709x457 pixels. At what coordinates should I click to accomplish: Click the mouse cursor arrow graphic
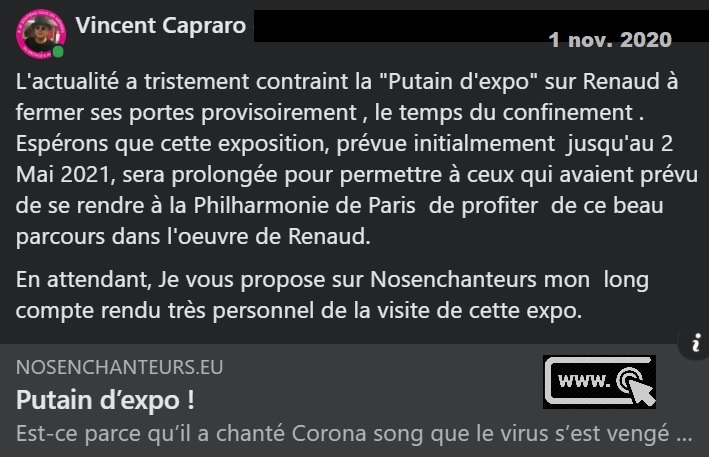coord(642,391)
